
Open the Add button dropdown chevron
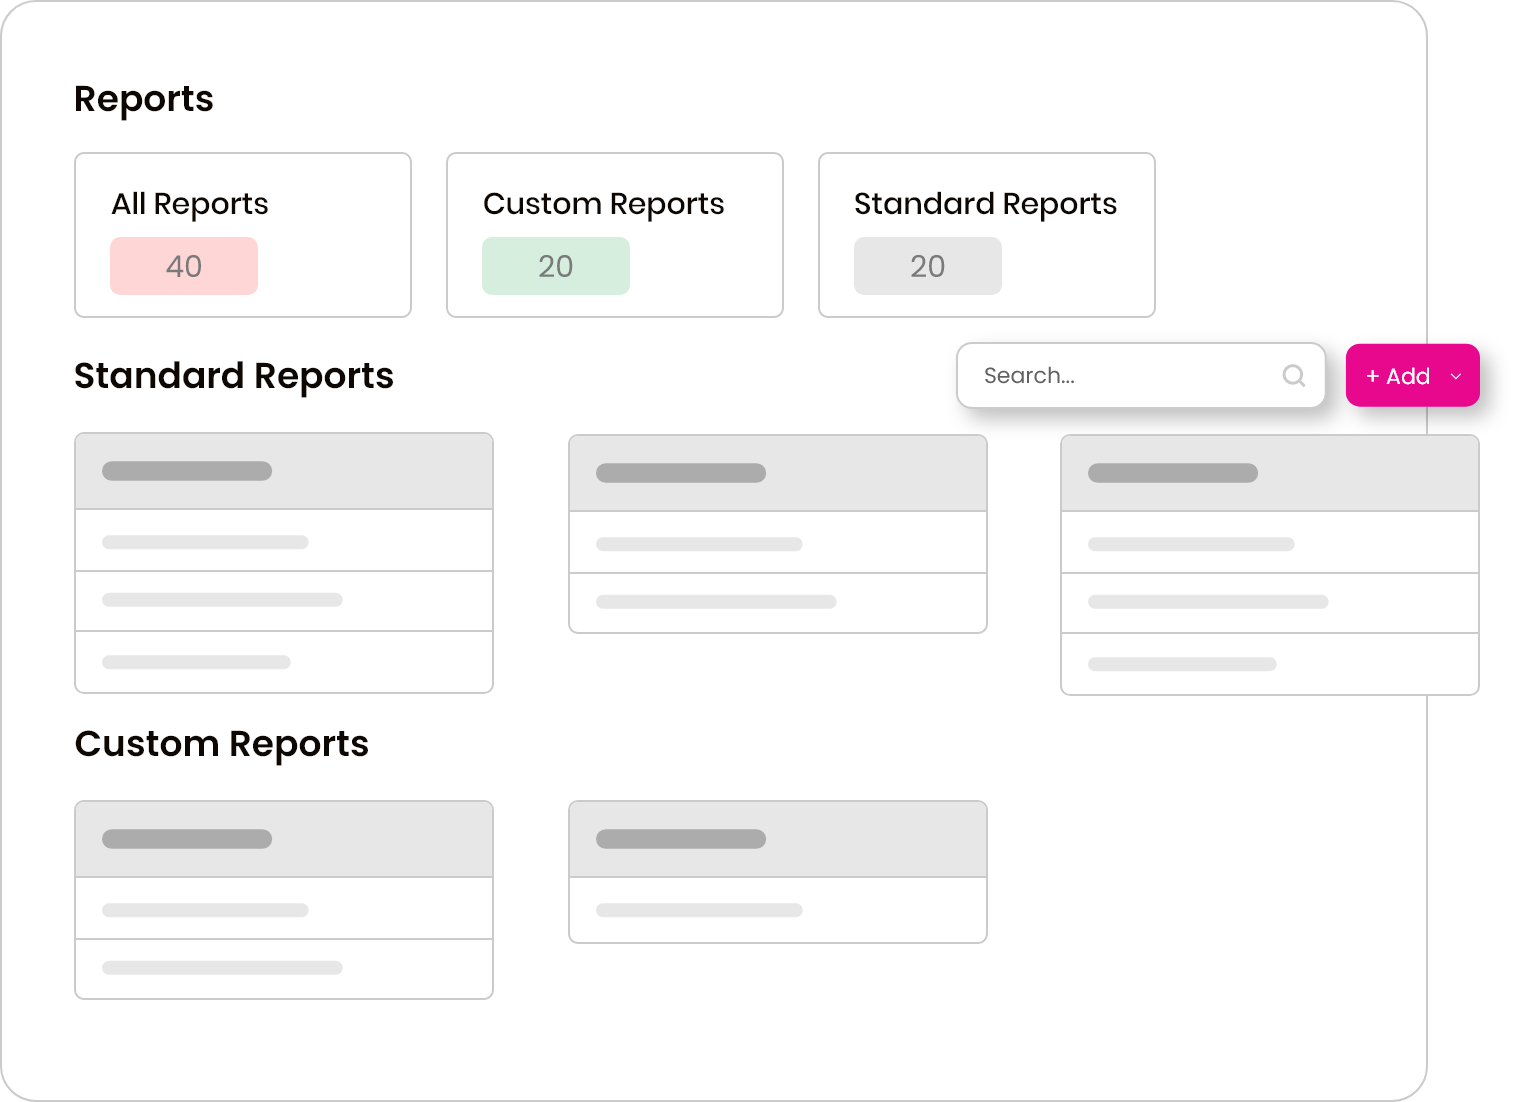tap(1456, 376)
